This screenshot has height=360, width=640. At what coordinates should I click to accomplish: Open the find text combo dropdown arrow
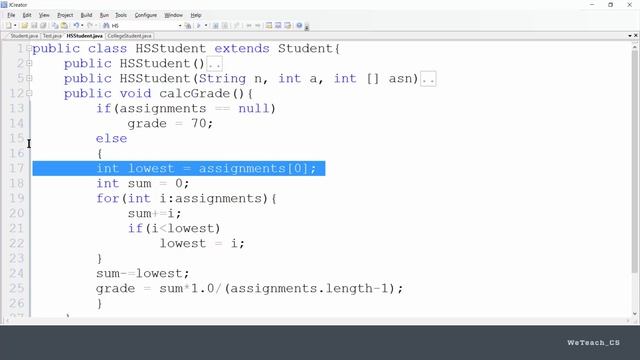(180, 26)
